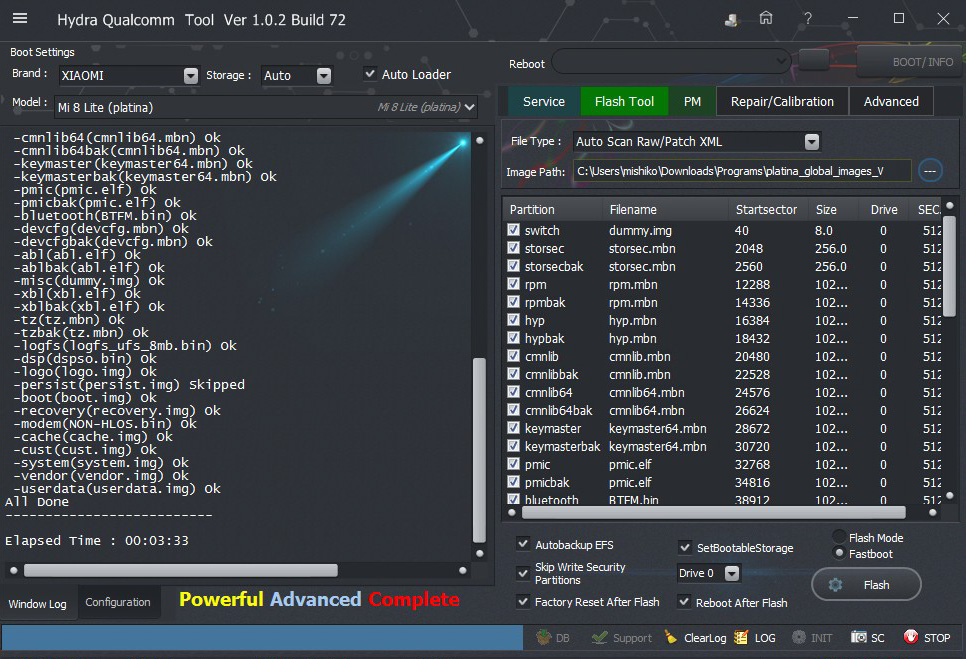
Task: Take a screenshot with the SC button
Action: point(867,638)
